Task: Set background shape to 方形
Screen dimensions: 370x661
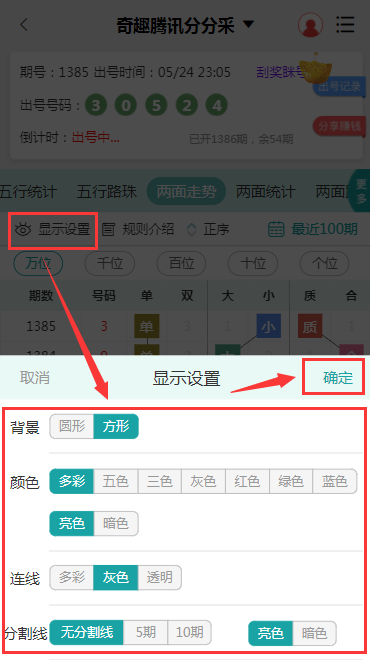Action: click(x=116, y=426)
